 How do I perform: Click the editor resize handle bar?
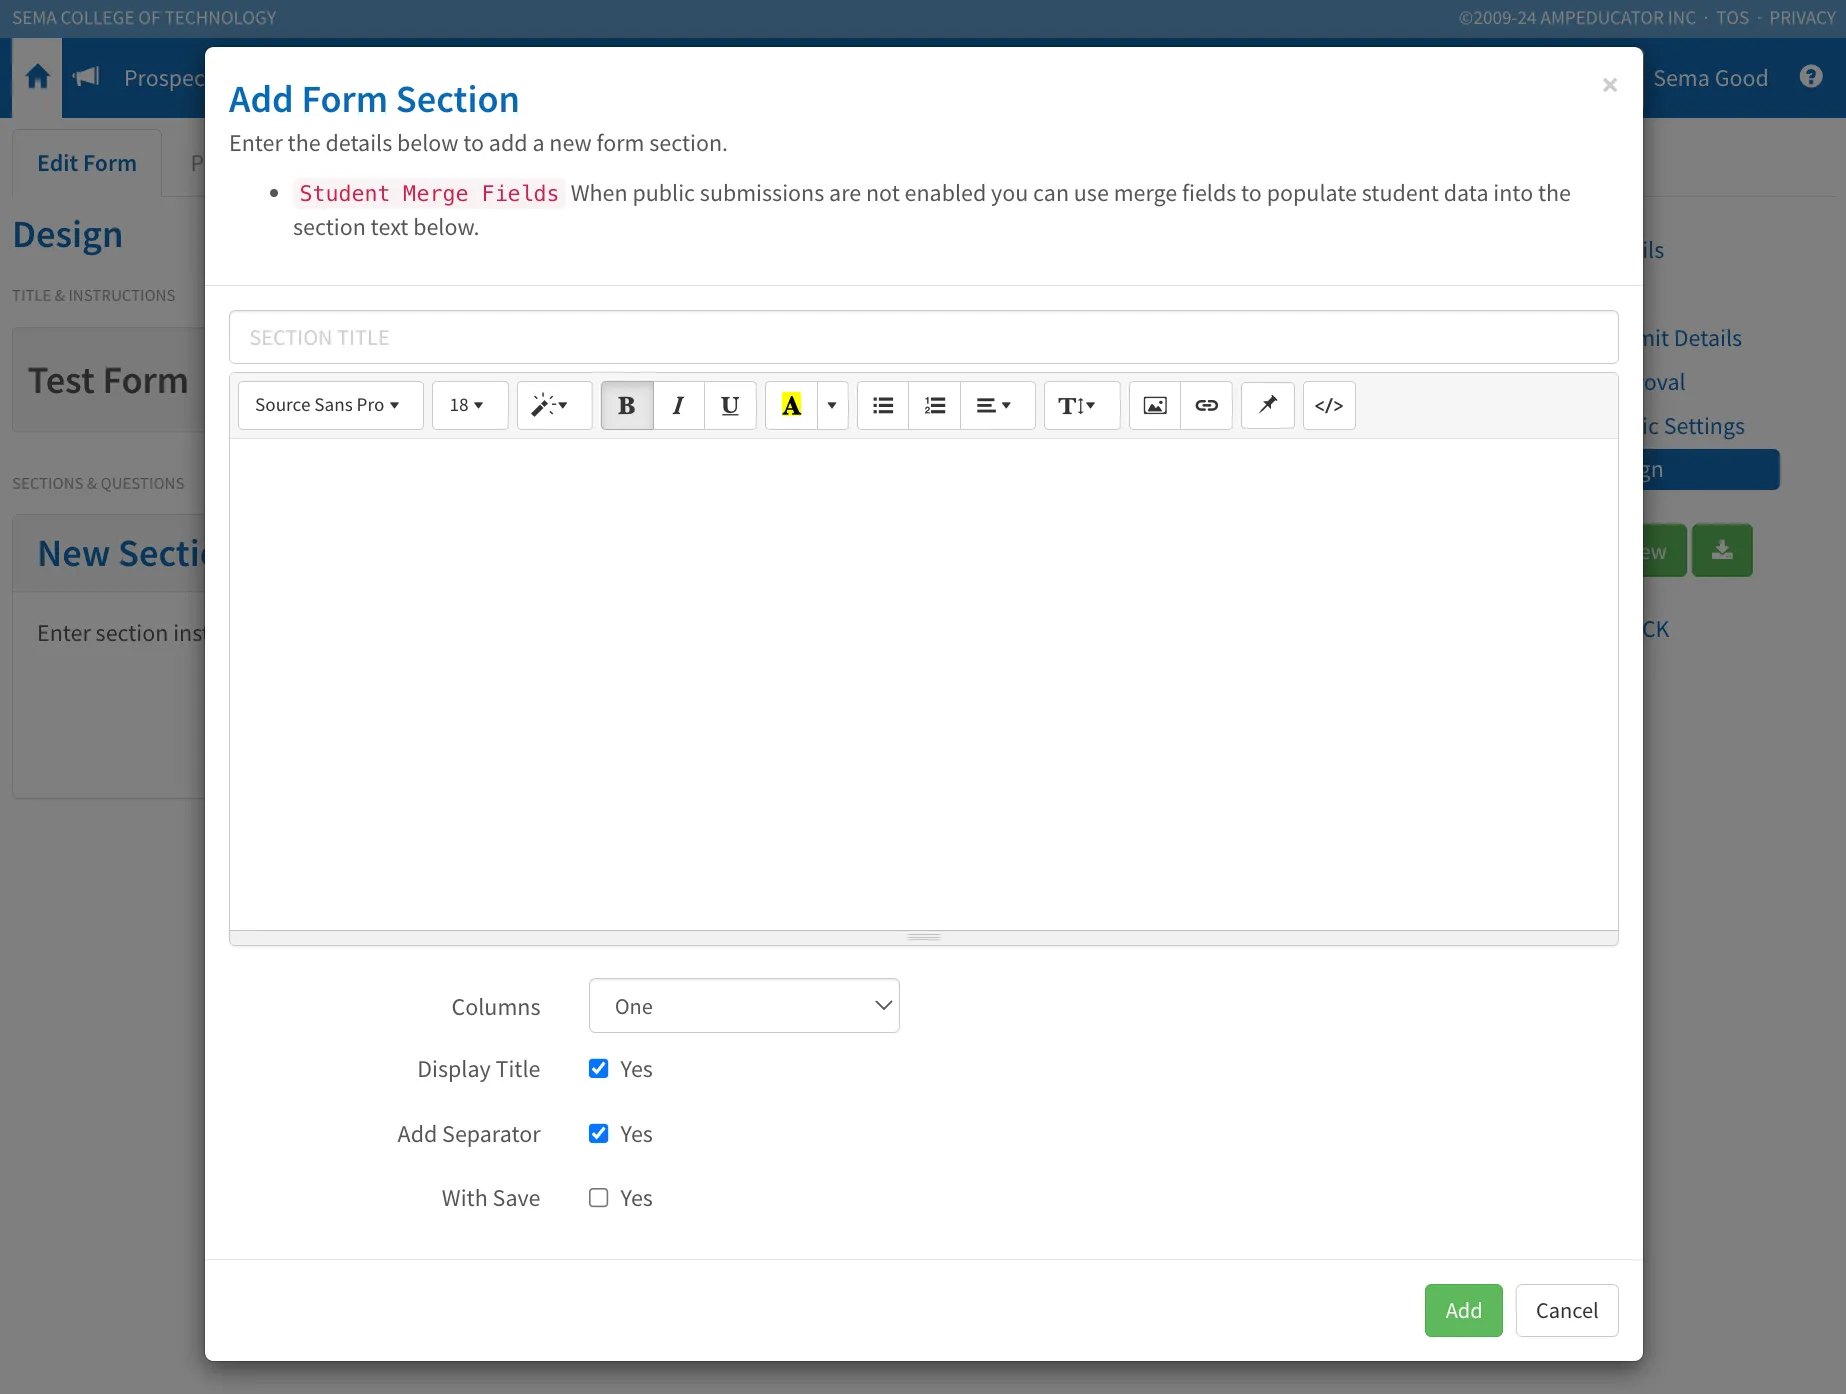[924, 938]
